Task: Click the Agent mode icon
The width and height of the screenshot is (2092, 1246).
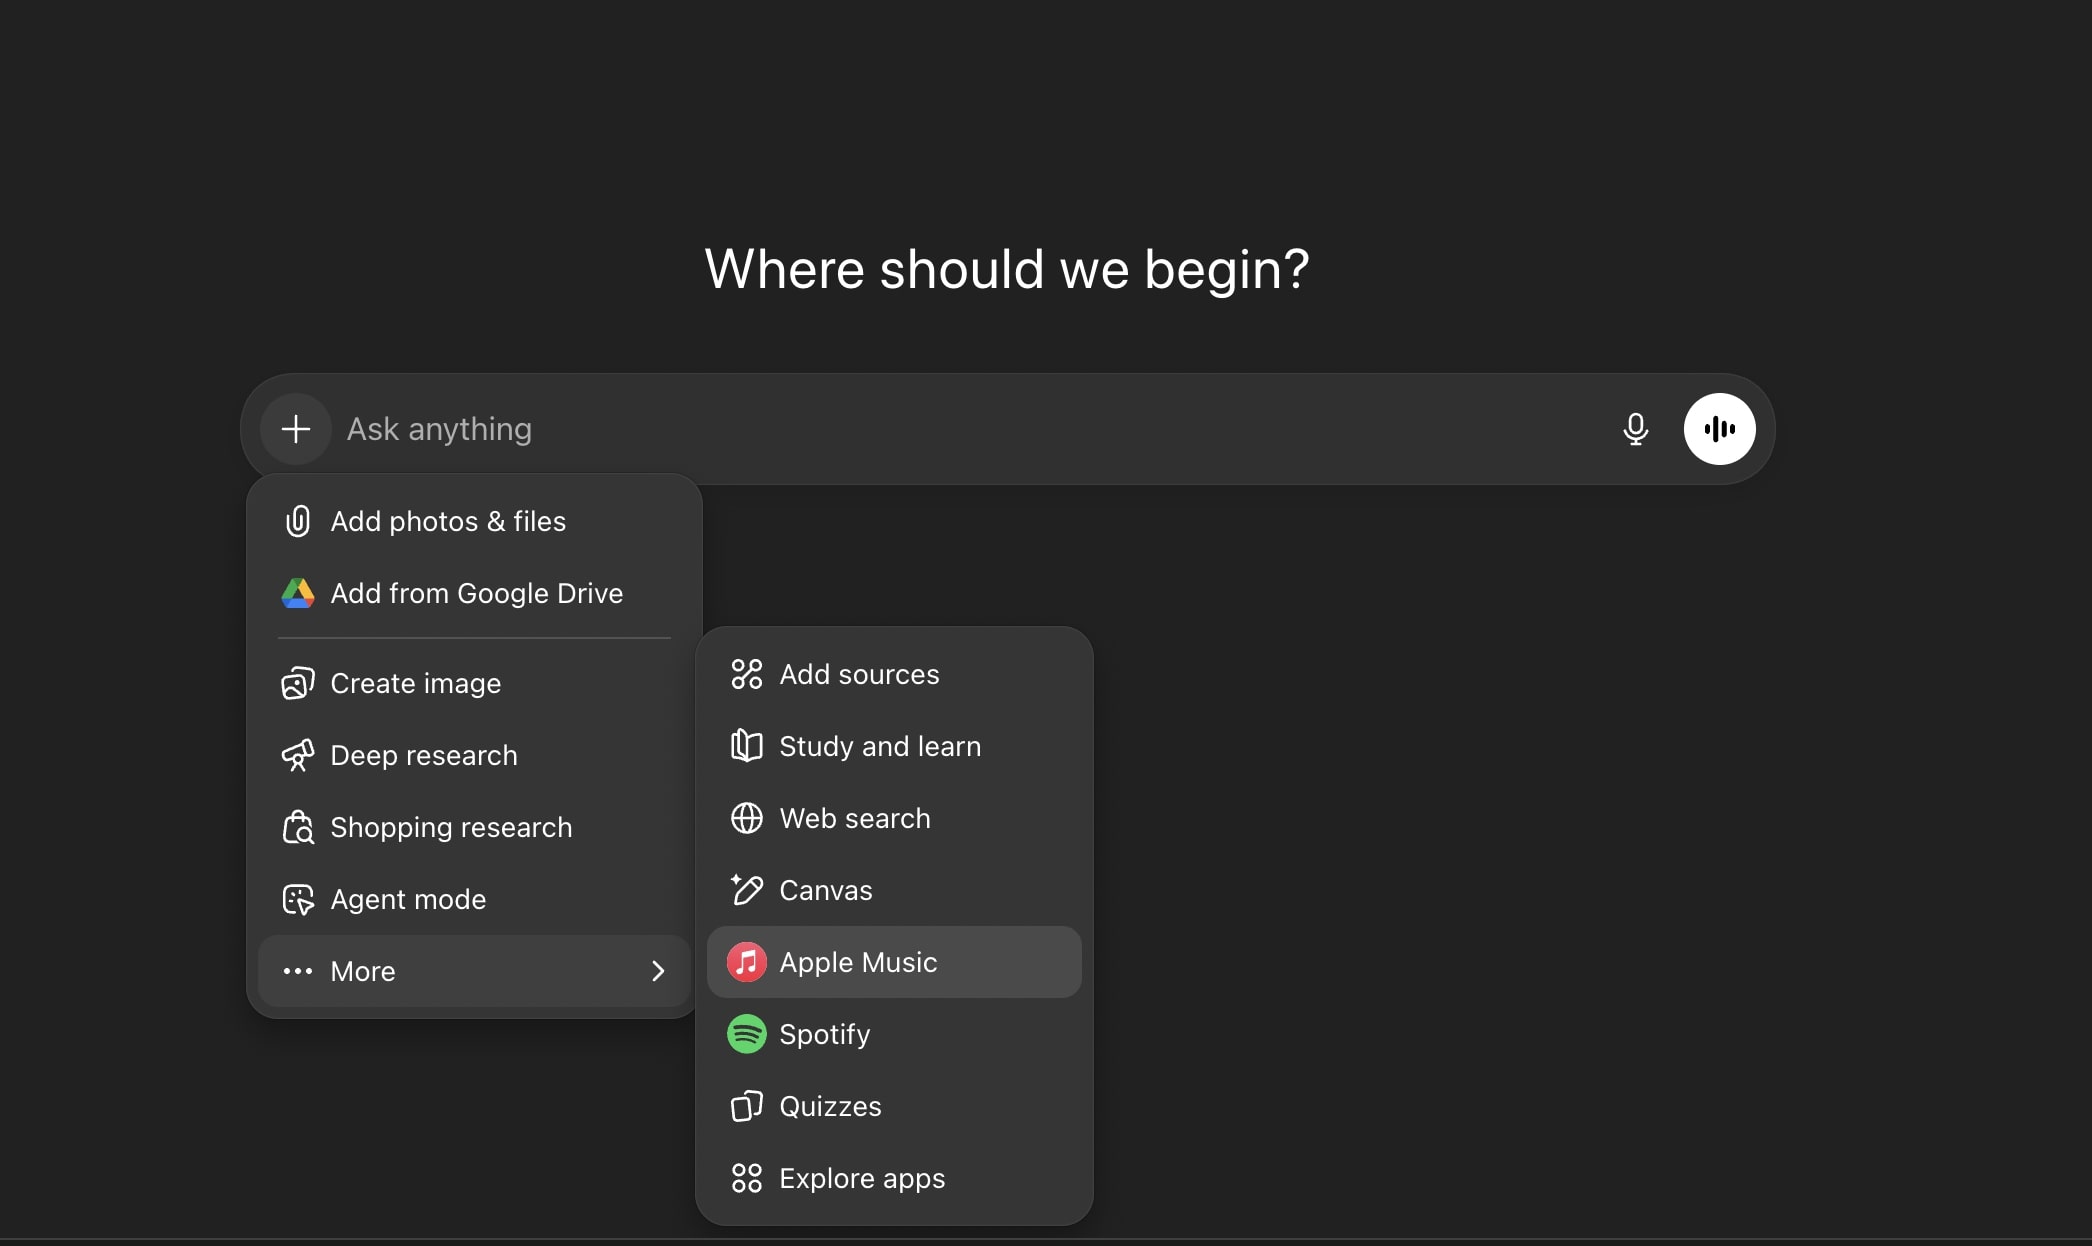Action: click(x=296, y=899)
